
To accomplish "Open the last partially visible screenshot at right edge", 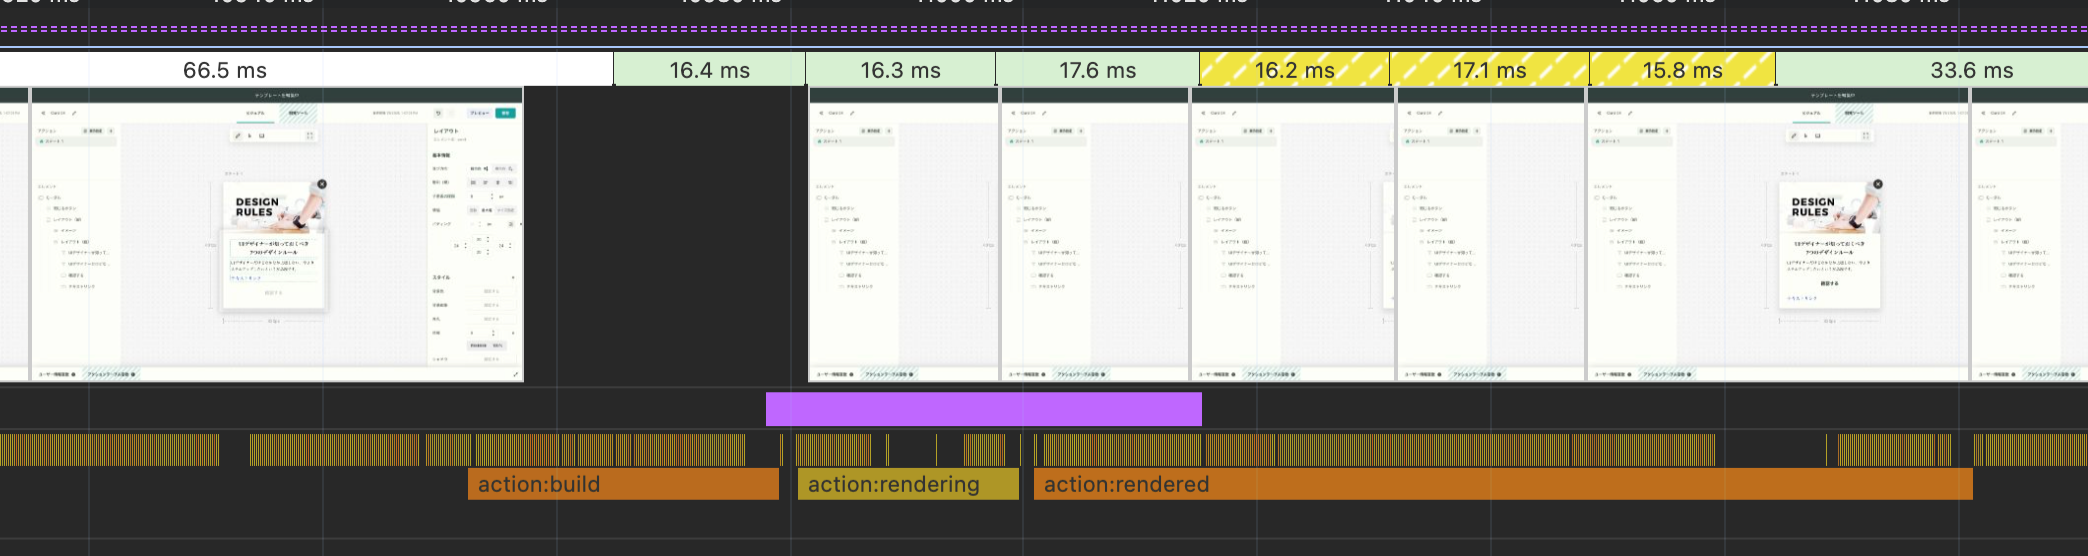I will [2029, 235].
